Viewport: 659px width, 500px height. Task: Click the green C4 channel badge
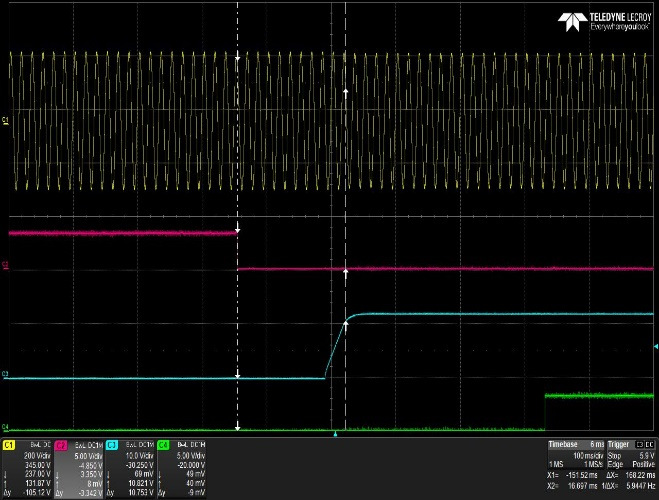[162, 443]
